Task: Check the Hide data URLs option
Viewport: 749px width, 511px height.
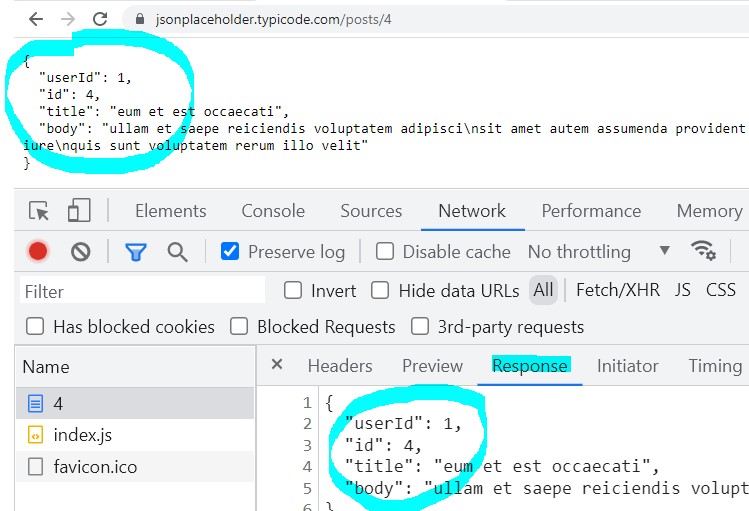Action: pos(380,291)
